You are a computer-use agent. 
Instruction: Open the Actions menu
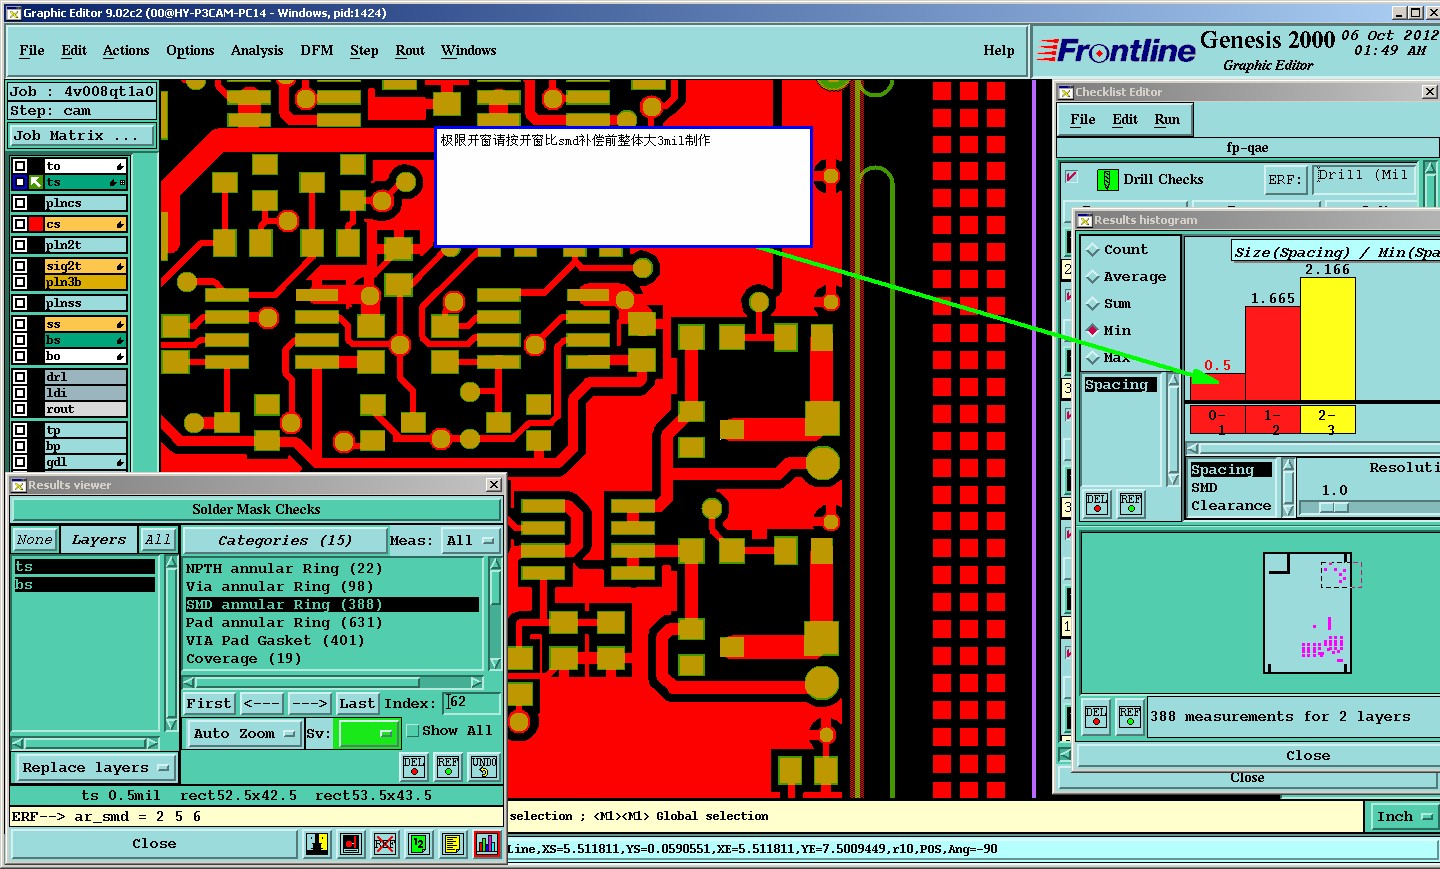126,51
